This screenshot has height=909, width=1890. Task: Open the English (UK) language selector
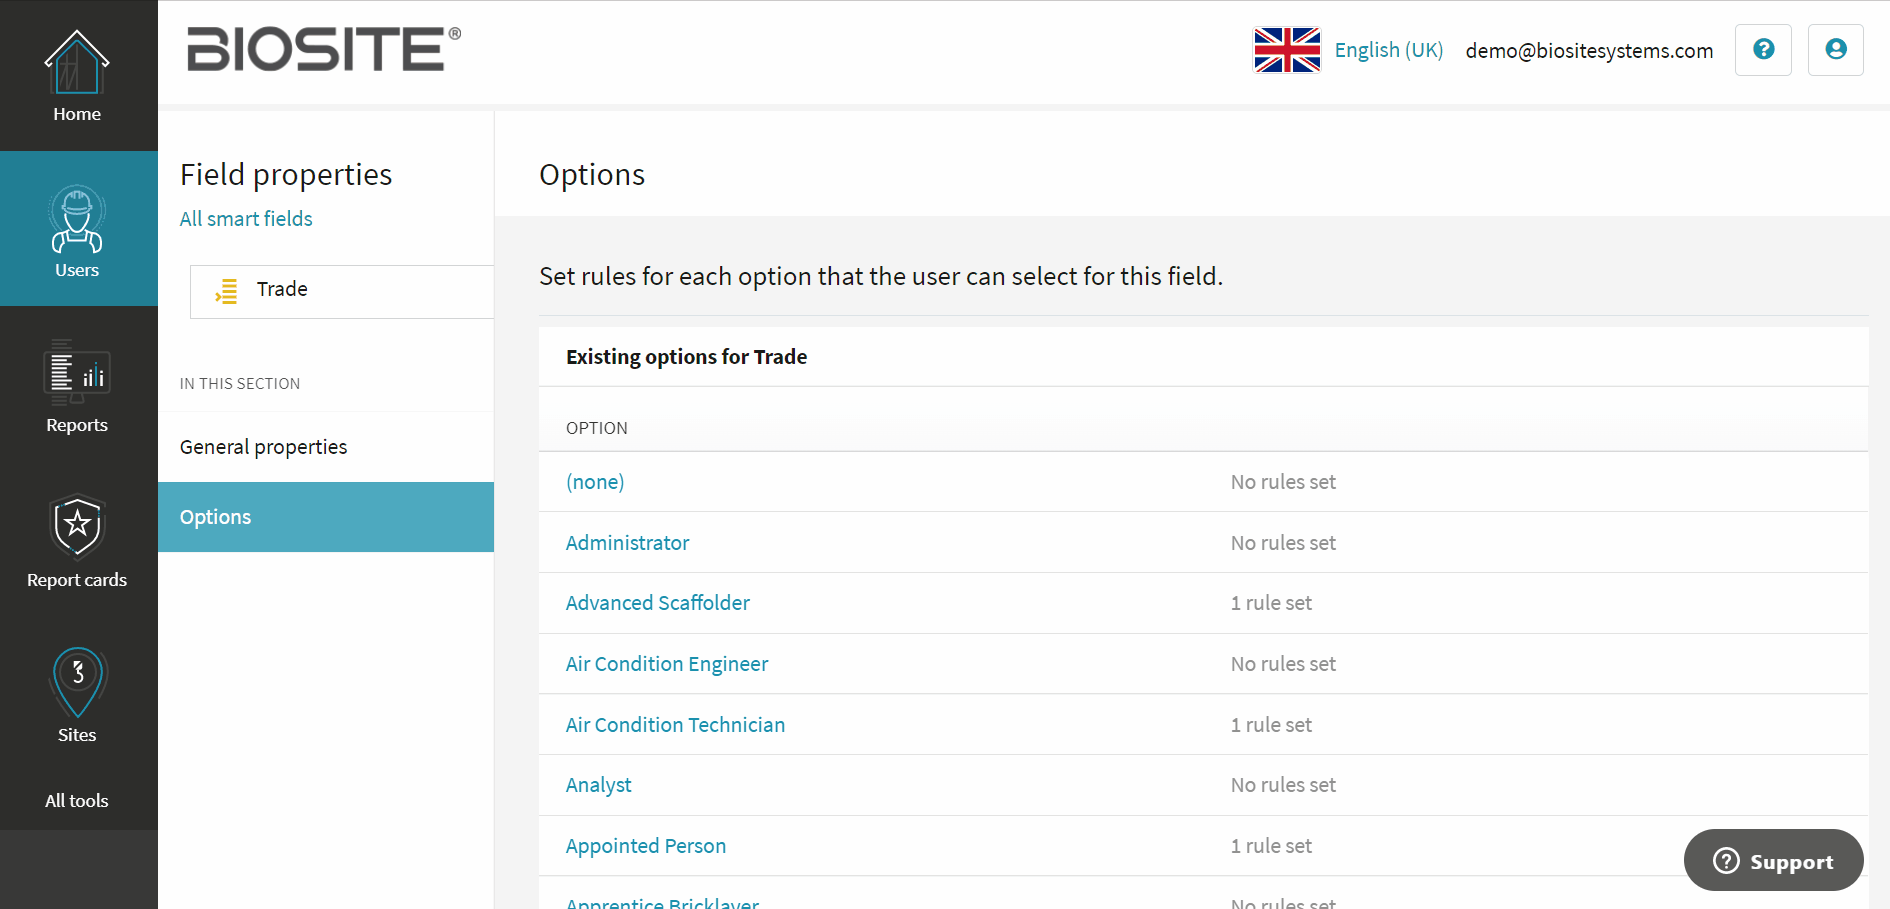point(1388,50)
